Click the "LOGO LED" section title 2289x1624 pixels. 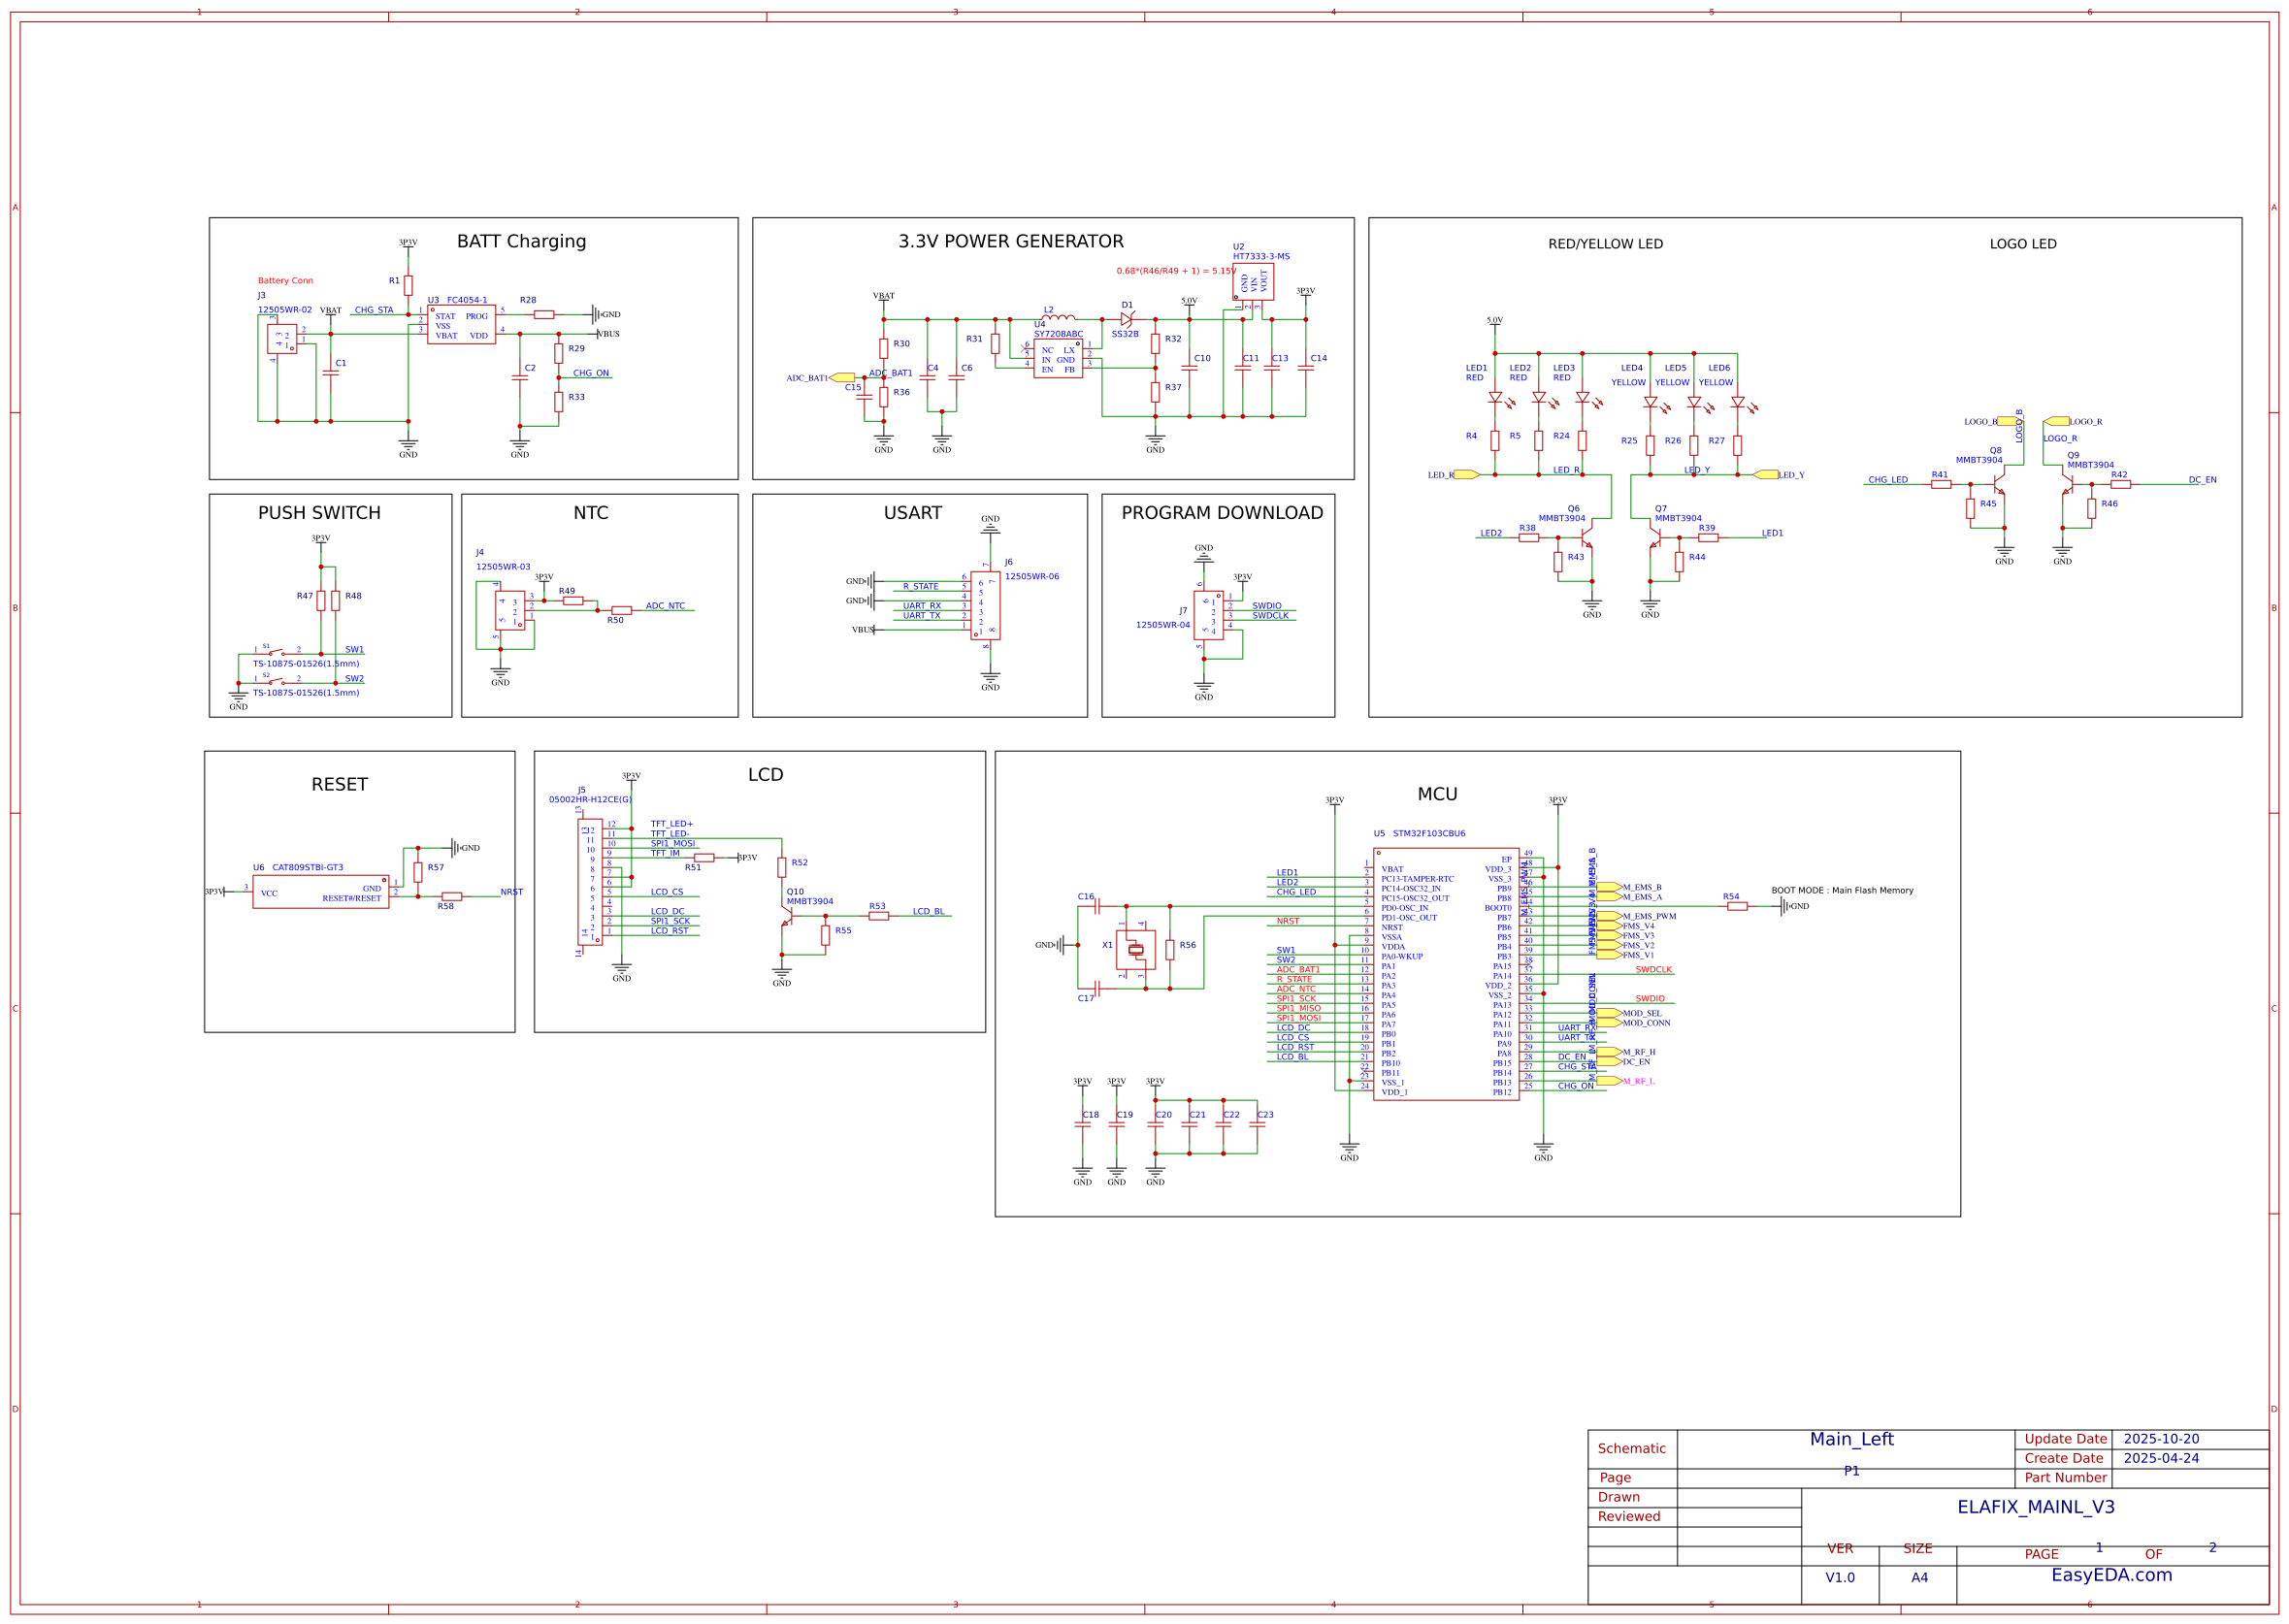point(2023,244)
